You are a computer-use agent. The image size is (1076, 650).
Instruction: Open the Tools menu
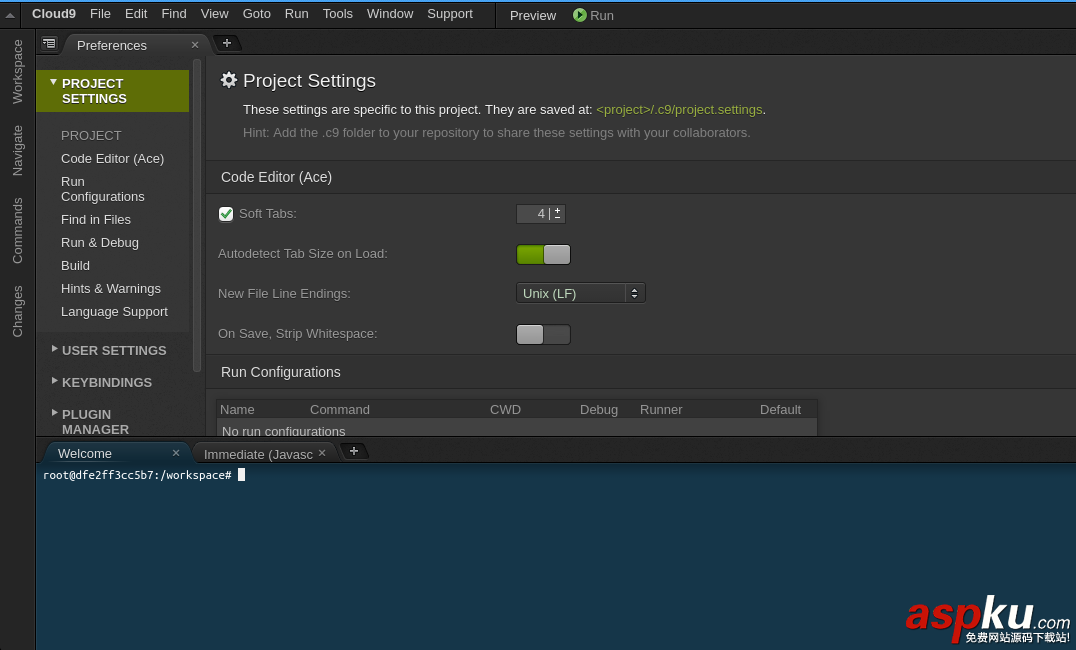tap(338, 14)
